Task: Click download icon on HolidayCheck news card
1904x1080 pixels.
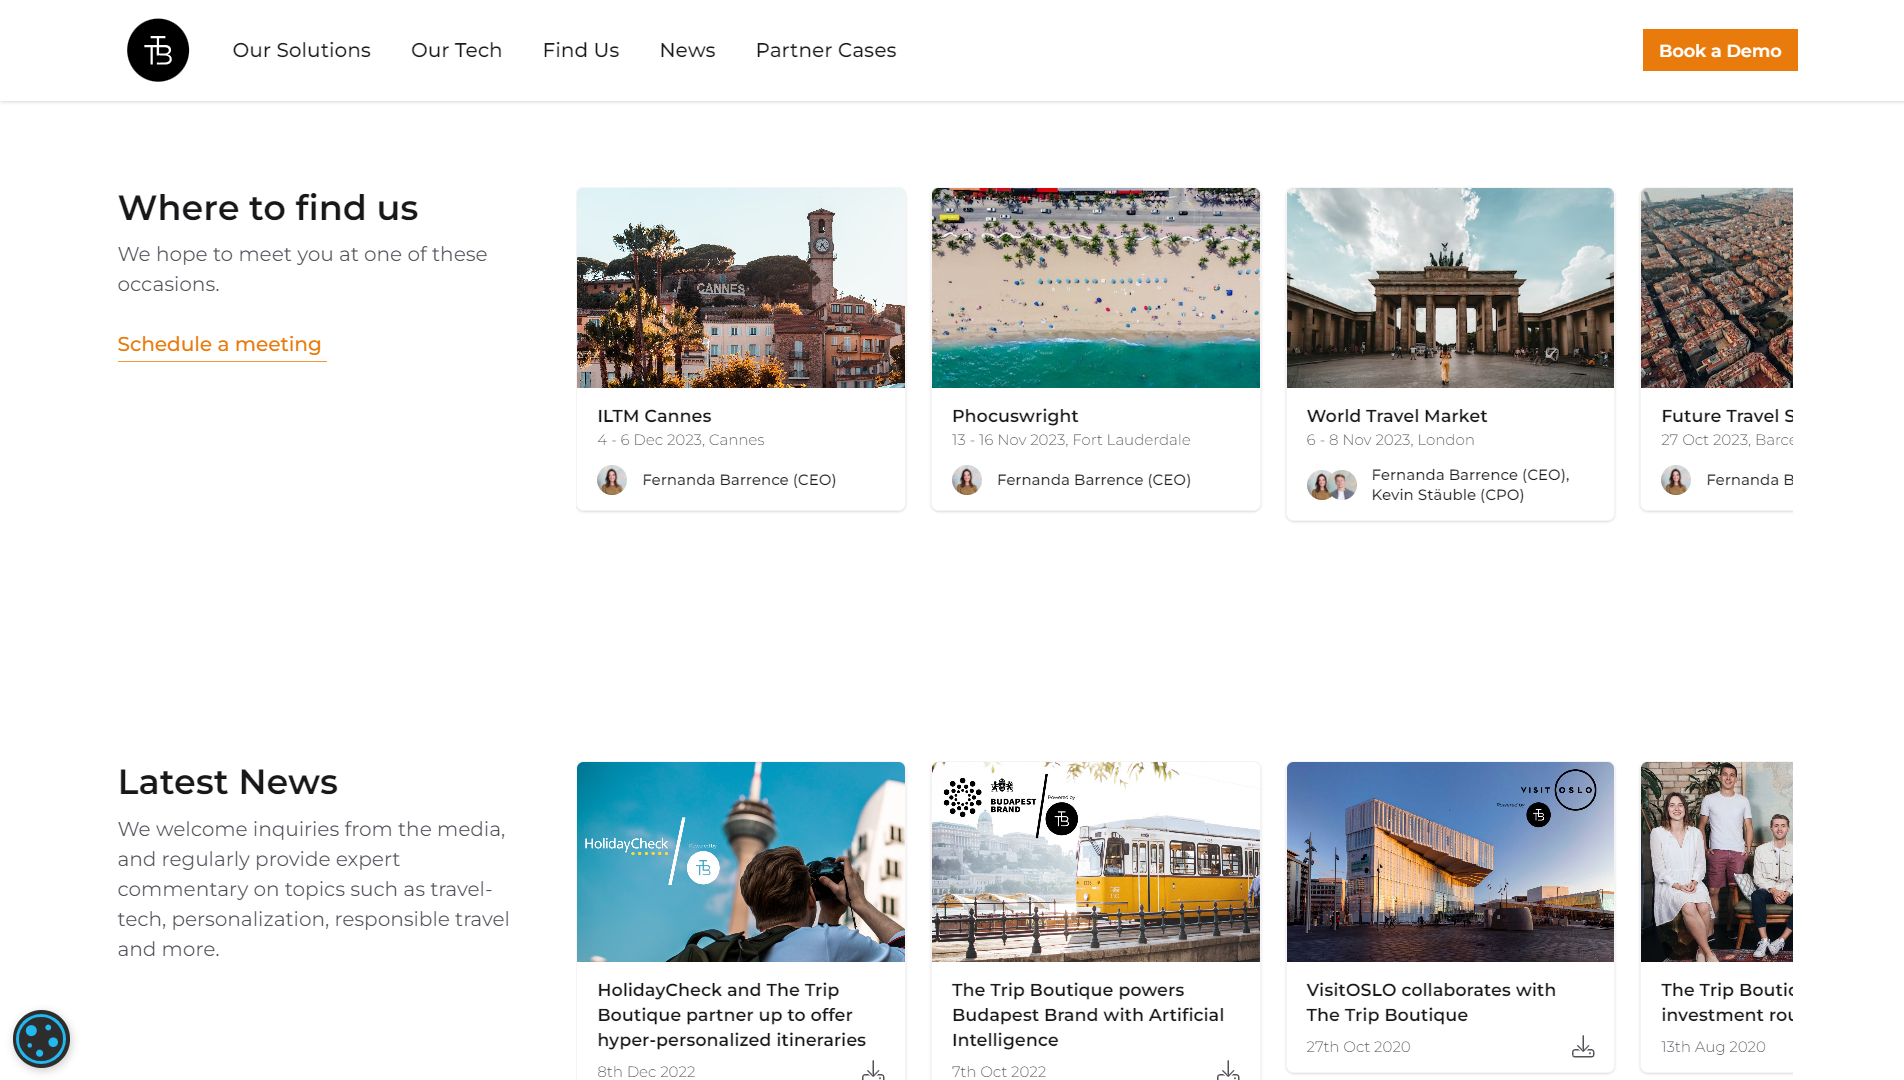Action: click(x=873, y=1071)
